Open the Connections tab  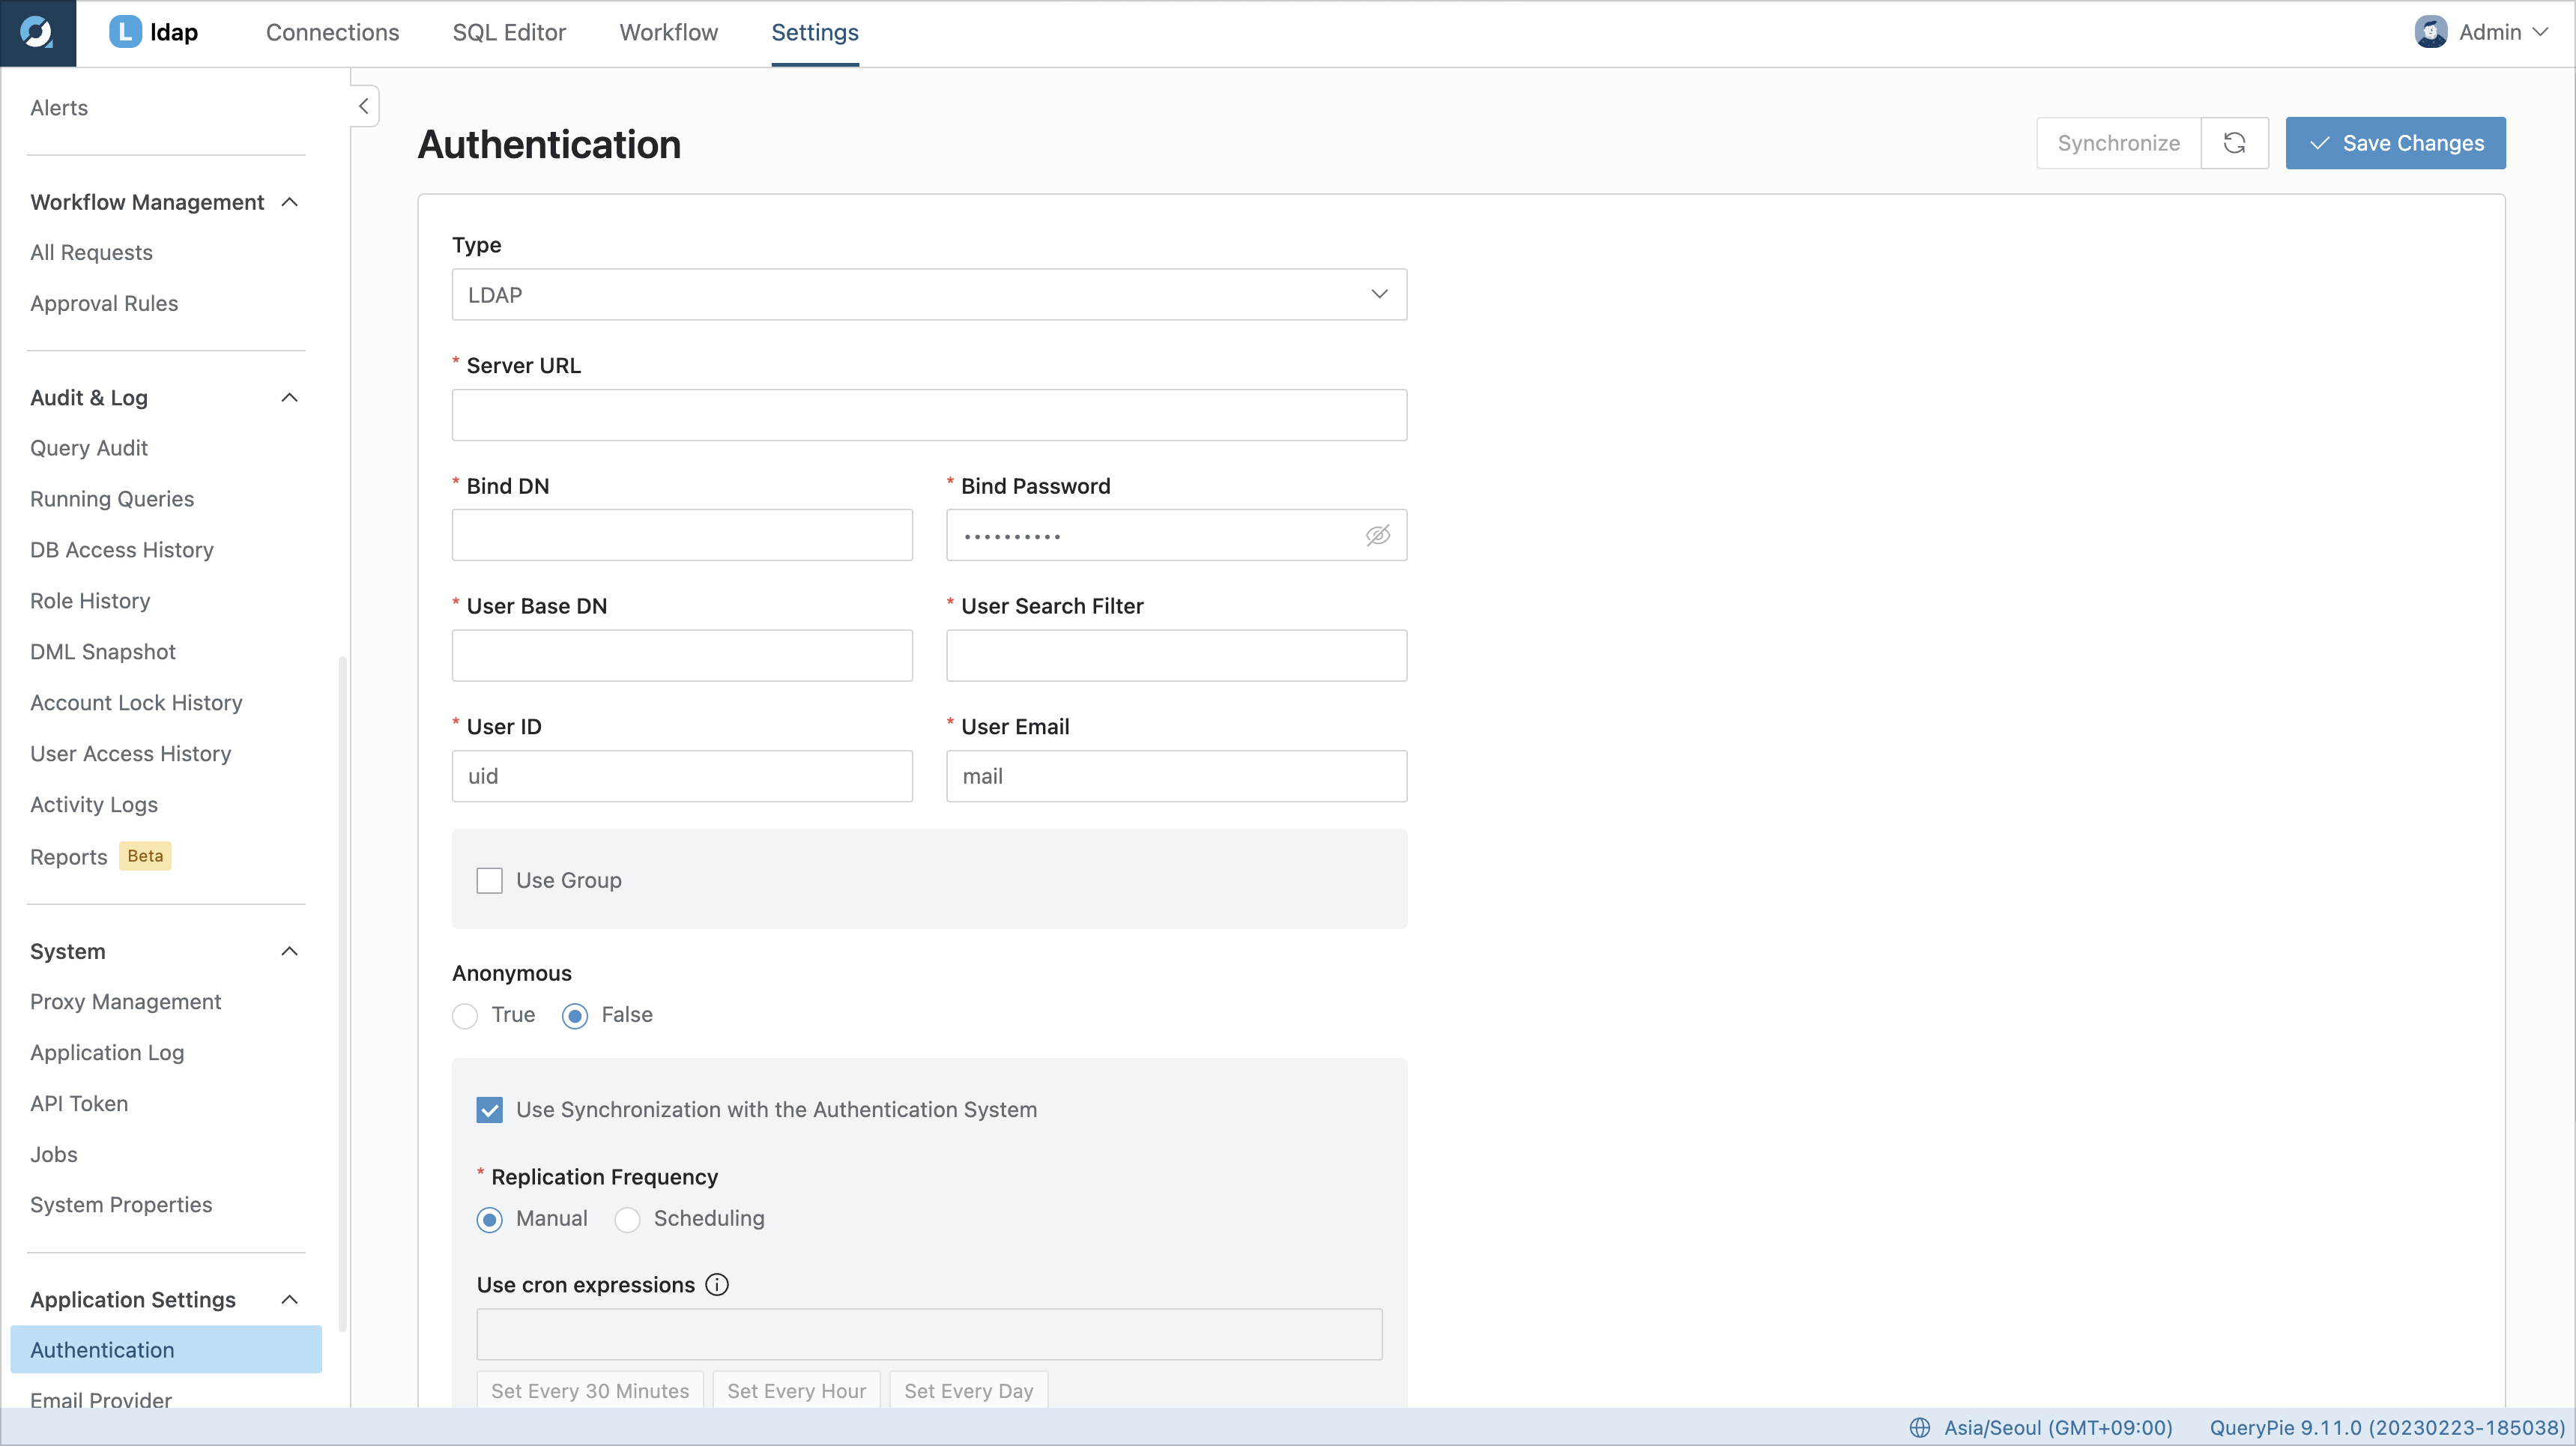333,32
